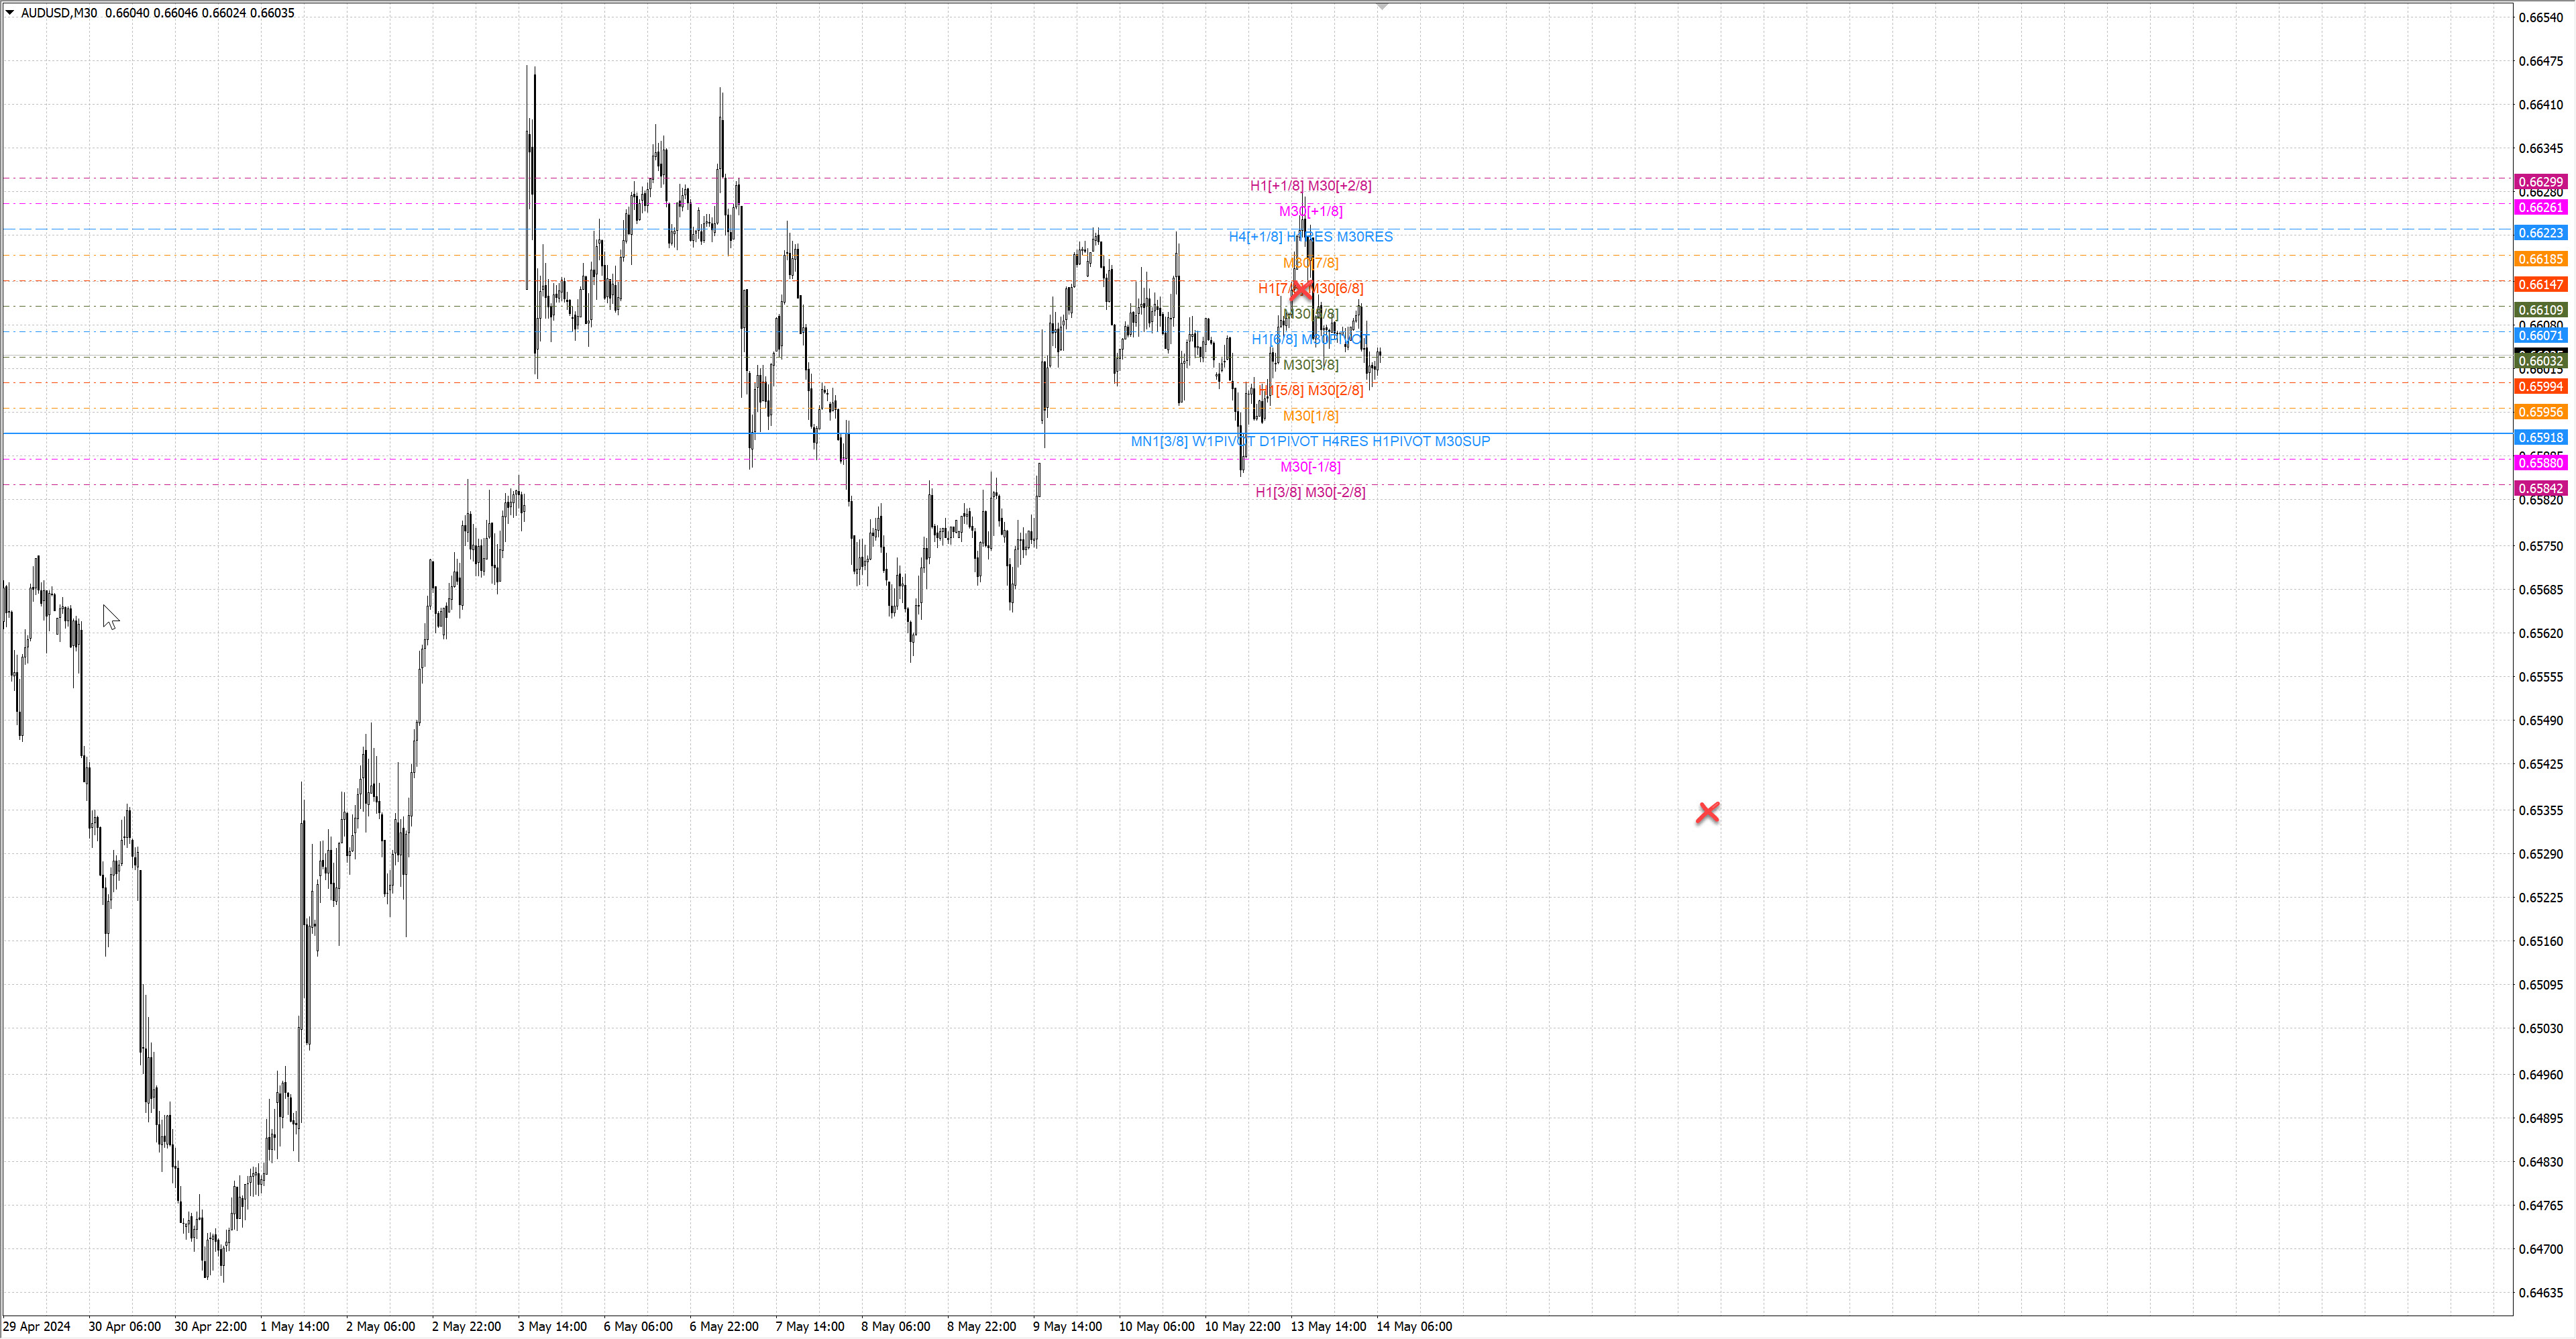Image resolution: width=2576 pixels, height=1339 pixels.
Task: Click the MN1[3/8] W1PIVOT D1PIVOT line label
Action: tap(1310, 441)
